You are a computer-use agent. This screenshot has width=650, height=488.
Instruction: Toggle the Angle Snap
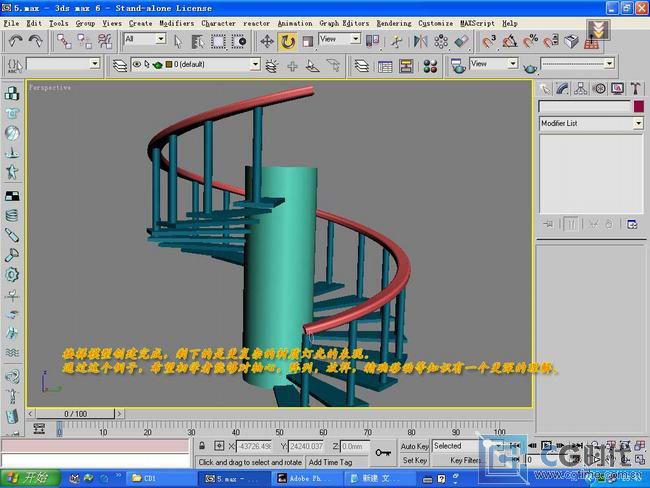(510, 41)
